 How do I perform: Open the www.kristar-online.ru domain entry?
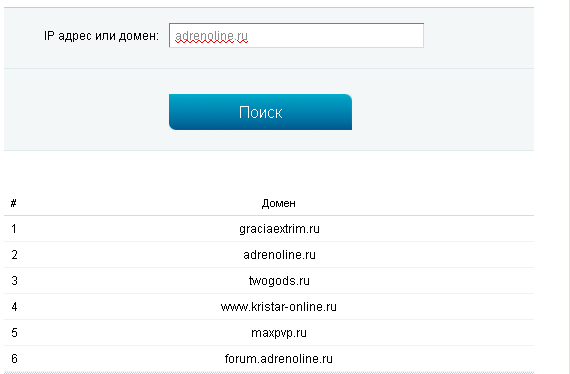(x=279, y=307)
